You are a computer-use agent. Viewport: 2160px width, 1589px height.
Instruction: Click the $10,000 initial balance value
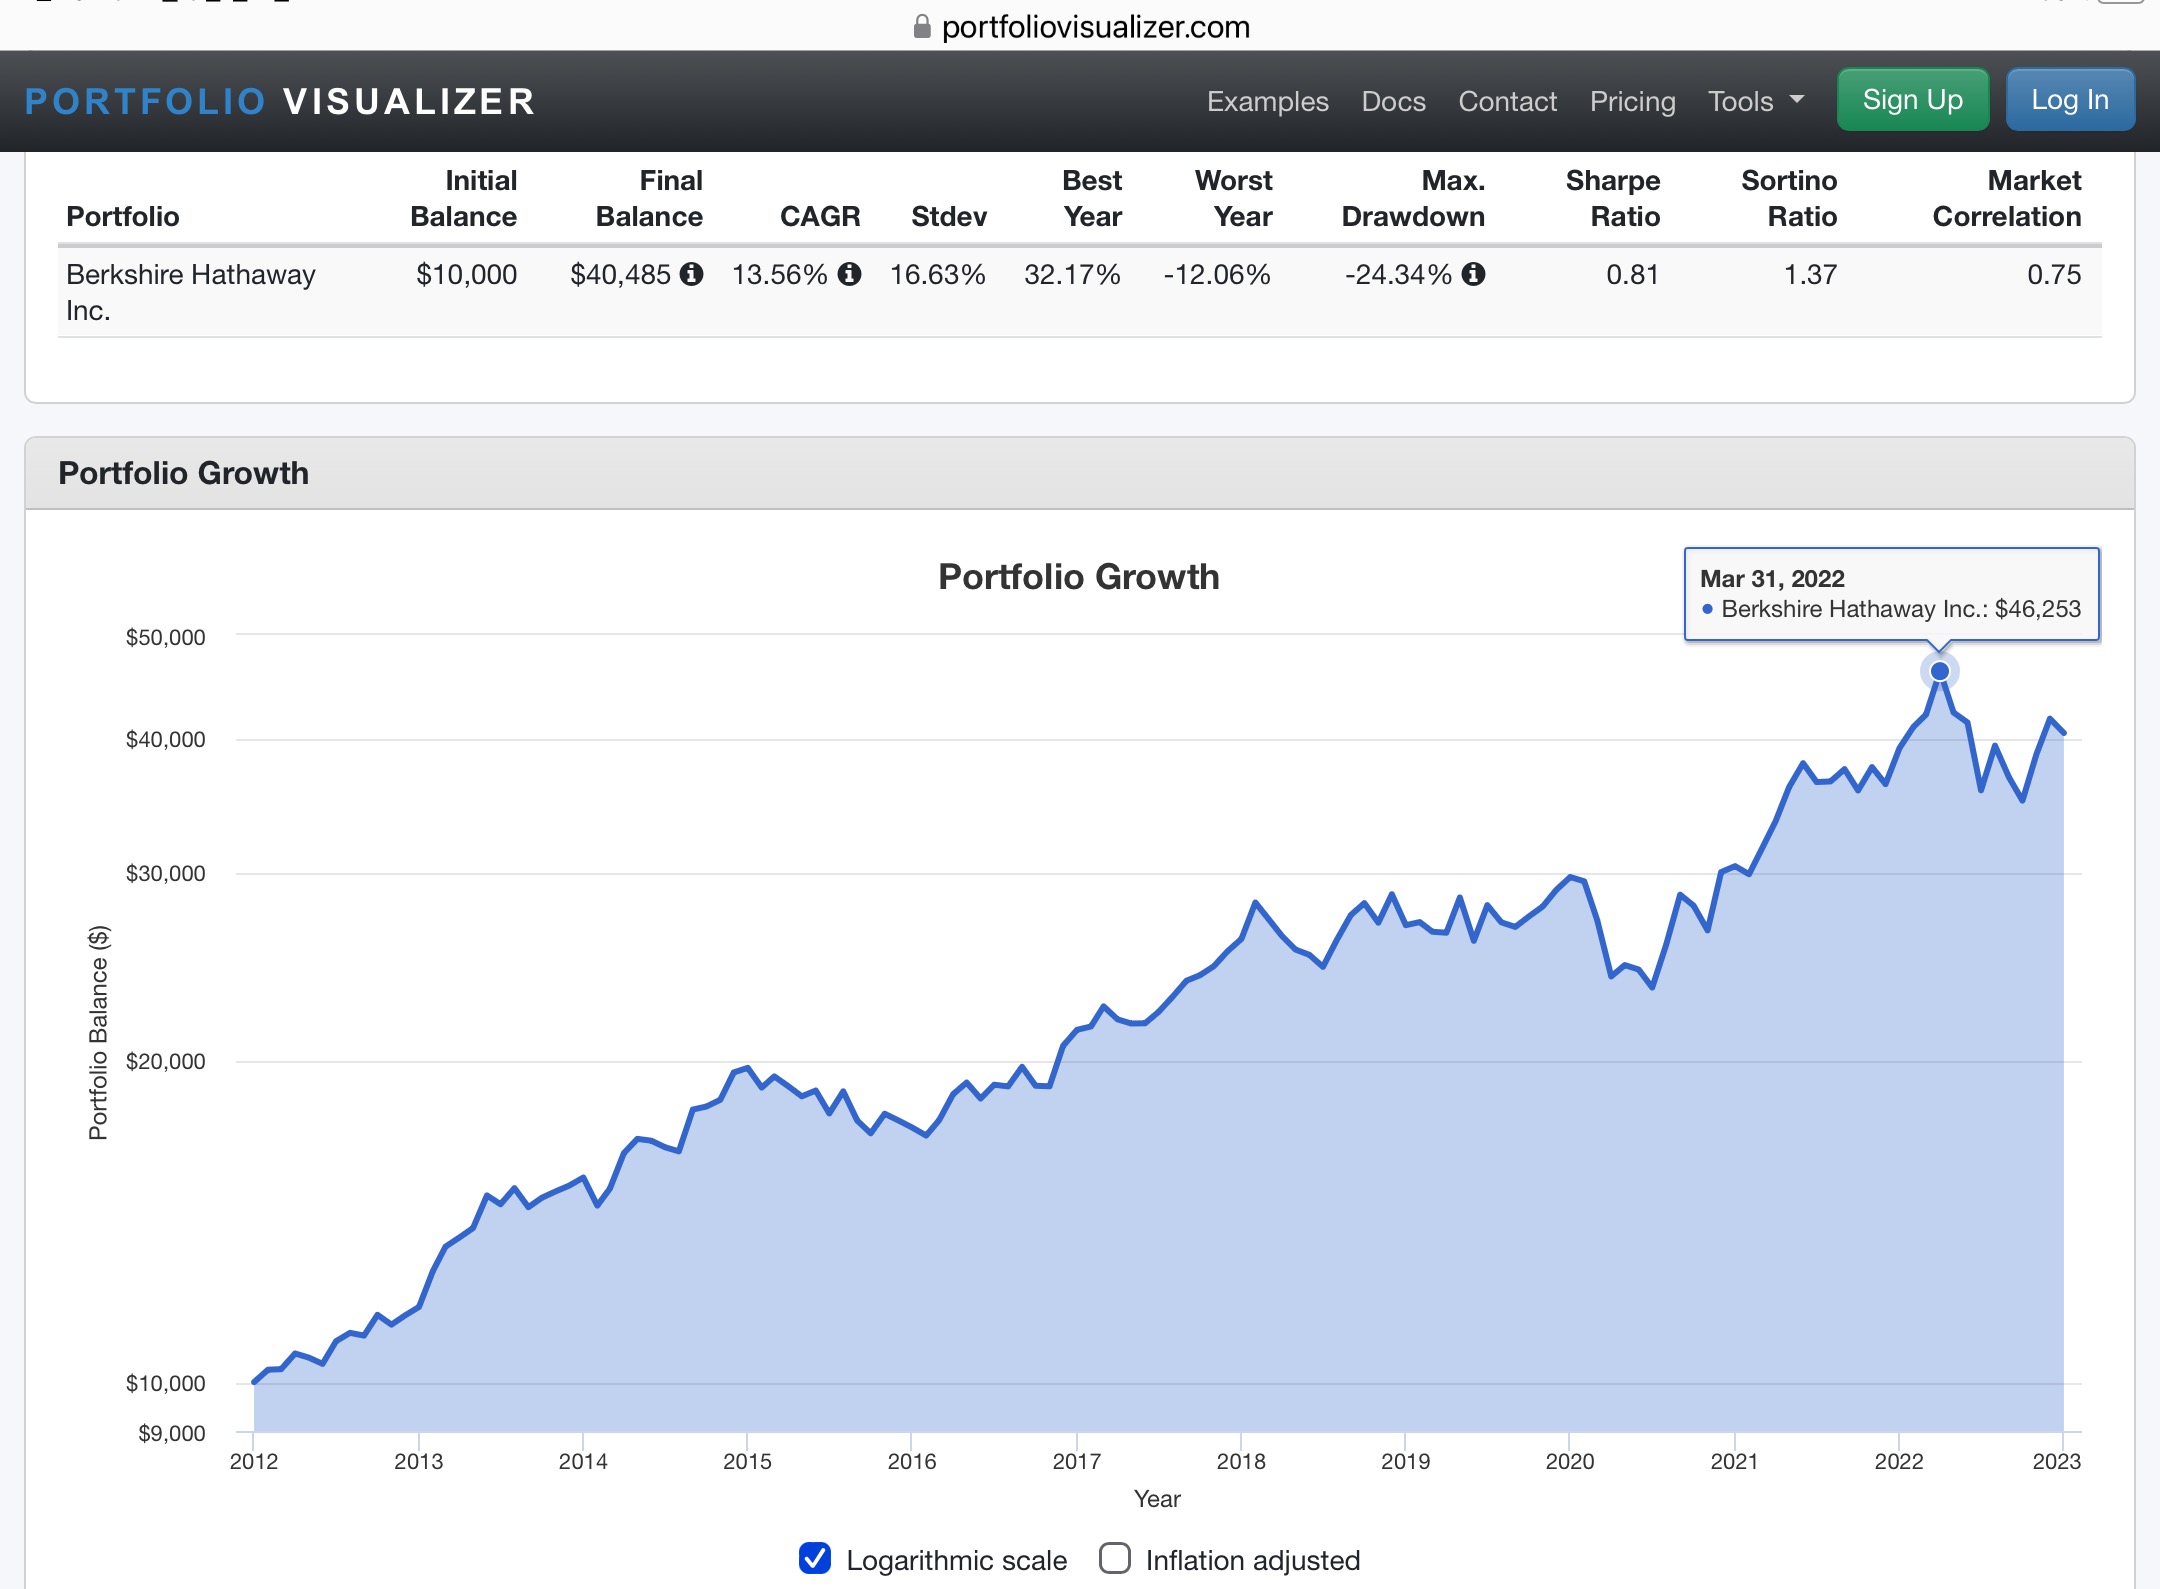[x=466, y=274]
